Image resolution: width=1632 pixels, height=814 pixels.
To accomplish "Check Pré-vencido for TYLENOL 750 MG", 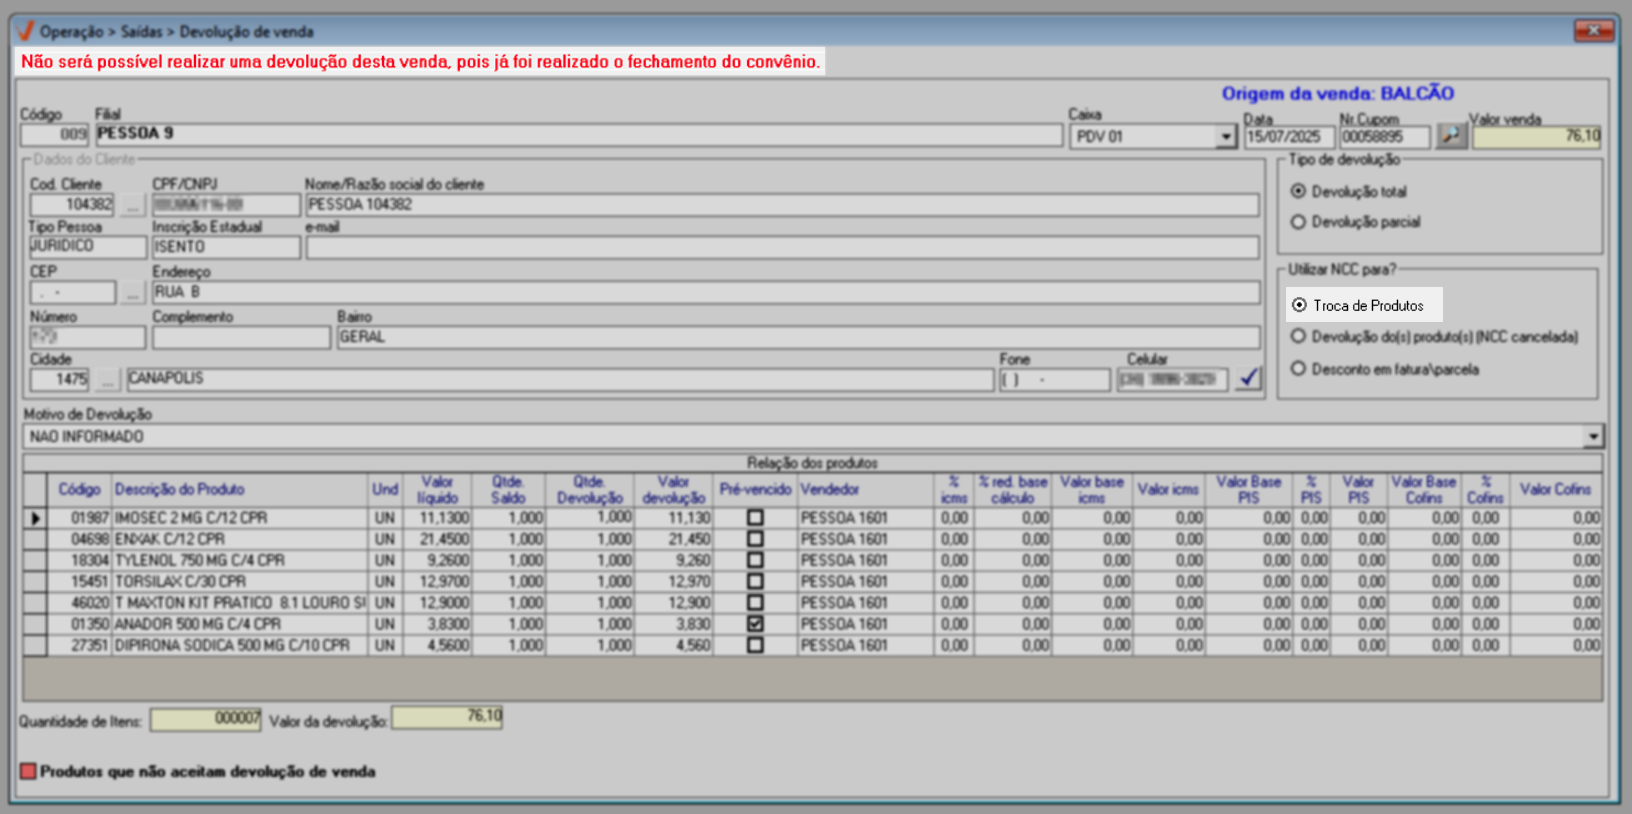I will click(755, 560).
